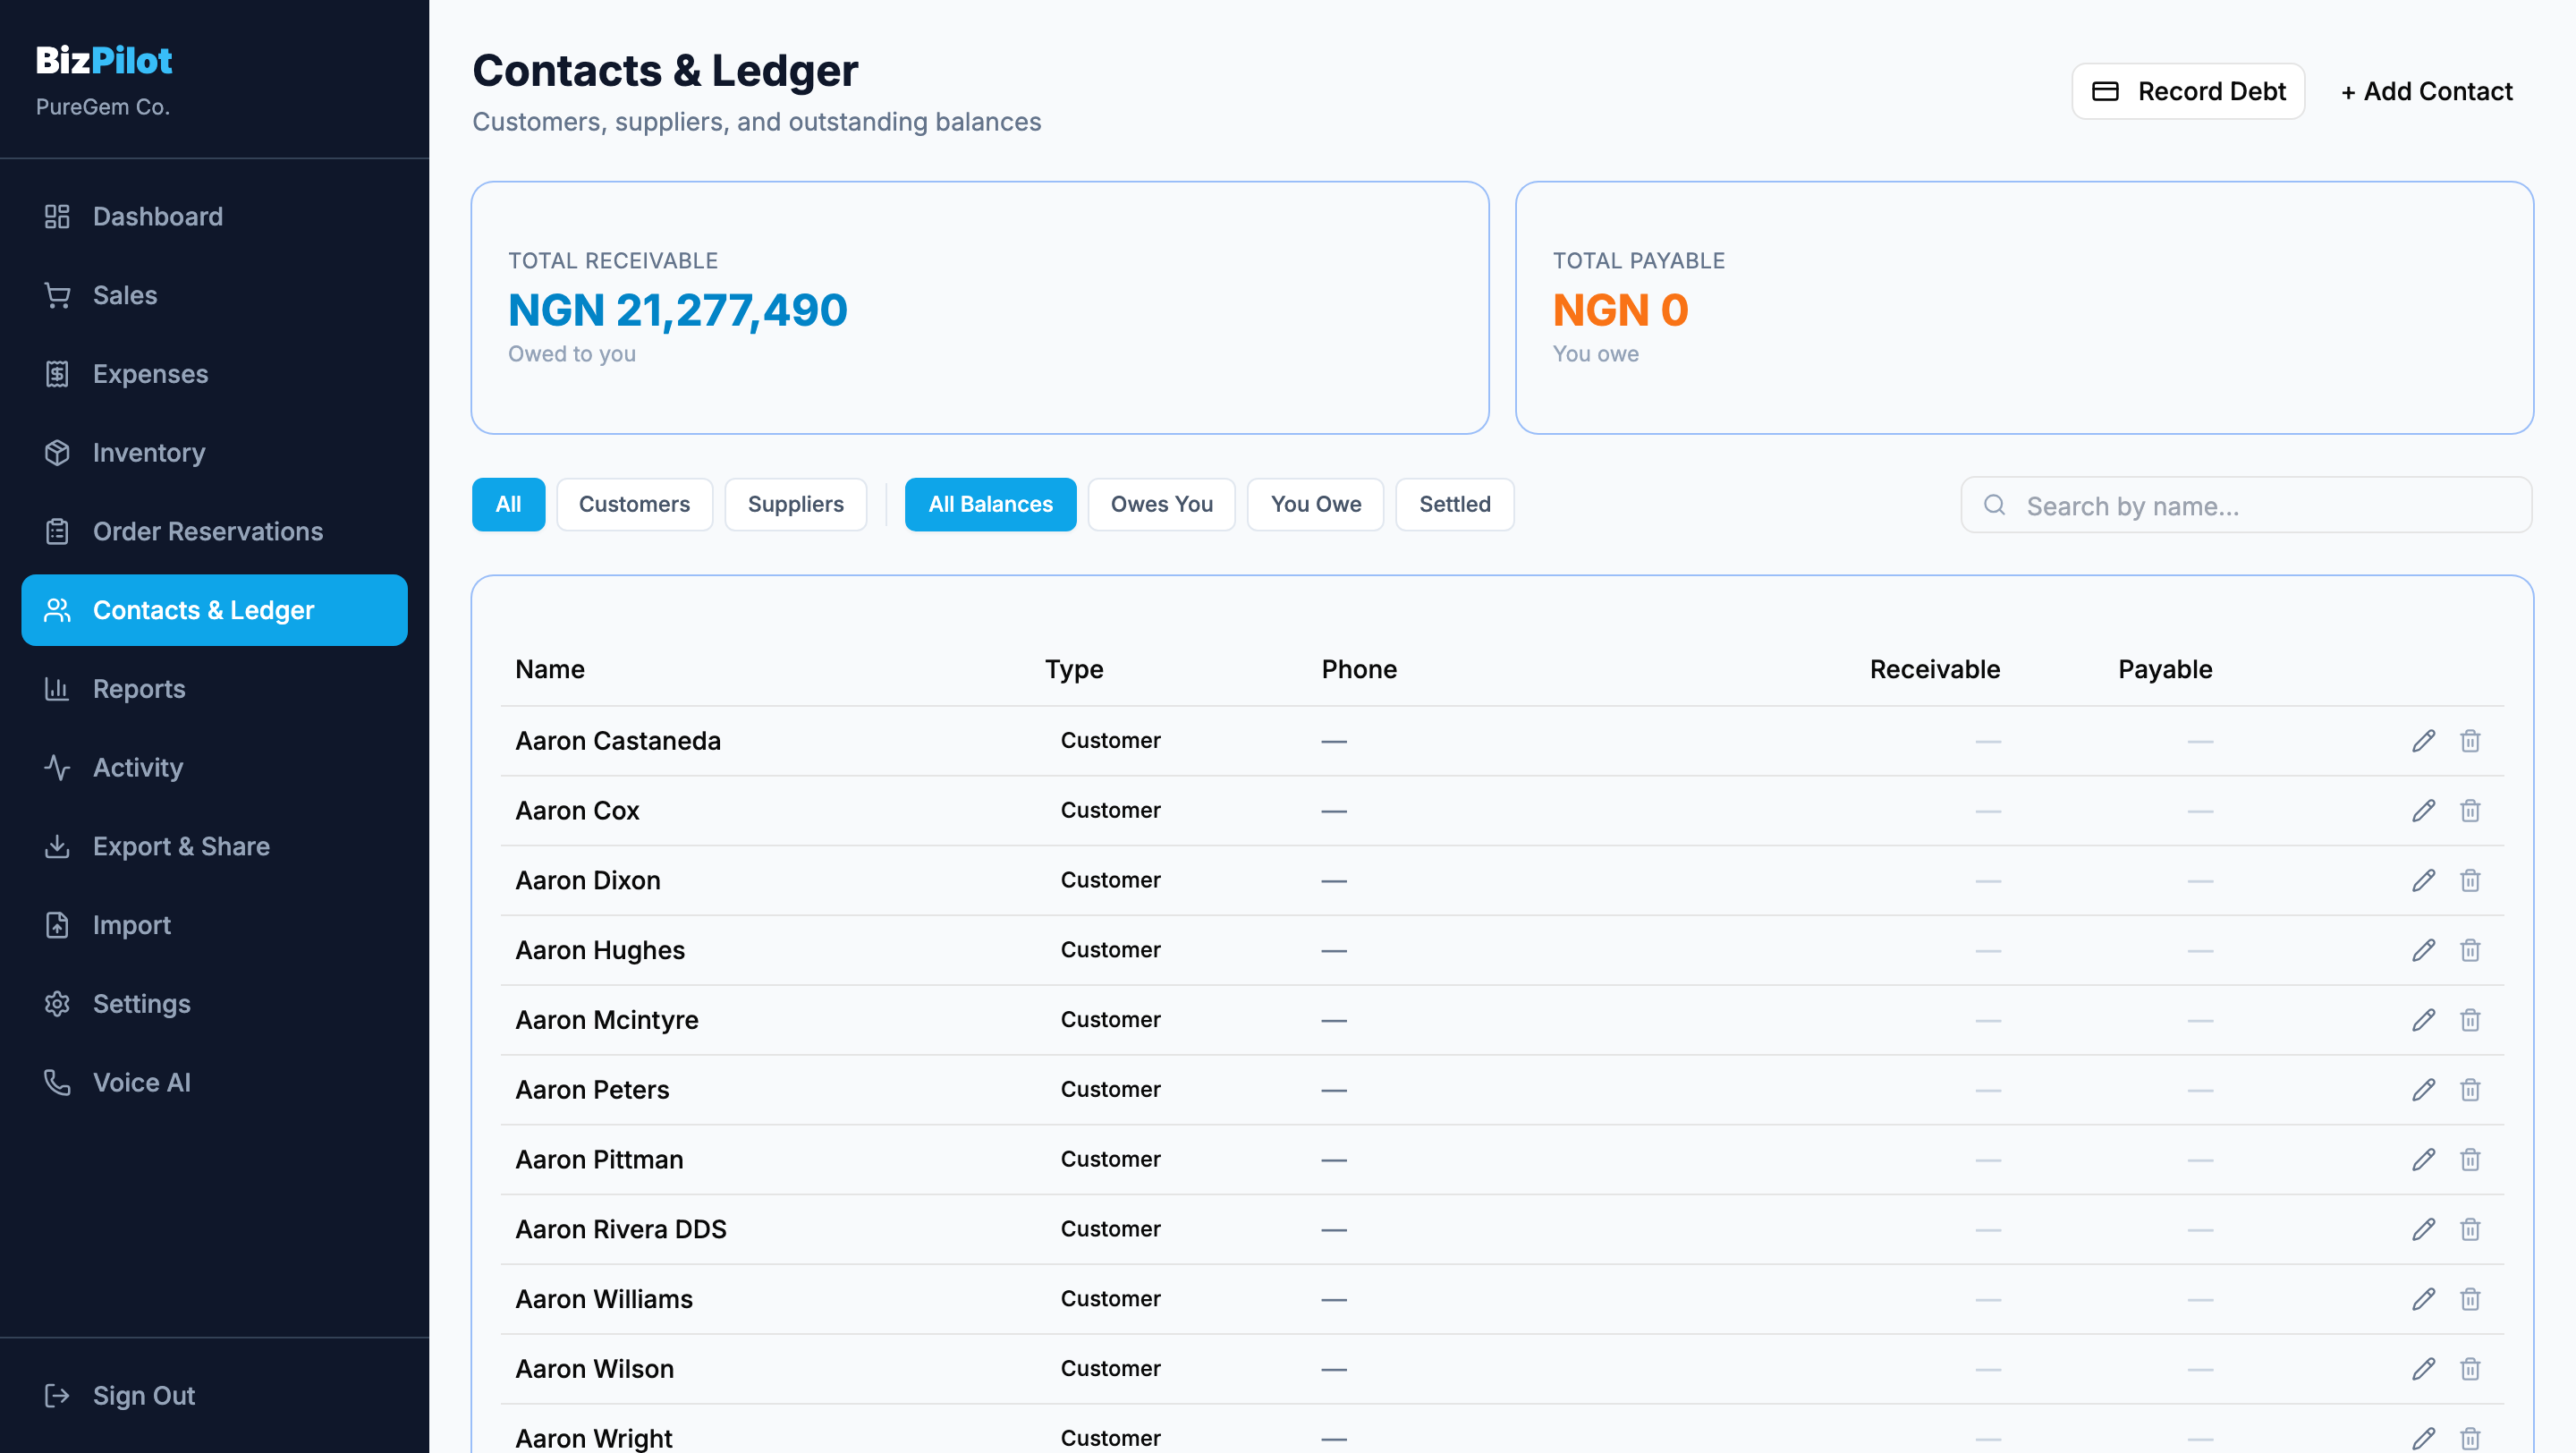
Task: Select Aaron Rivera DDS name
Action: pos(621,1229)
